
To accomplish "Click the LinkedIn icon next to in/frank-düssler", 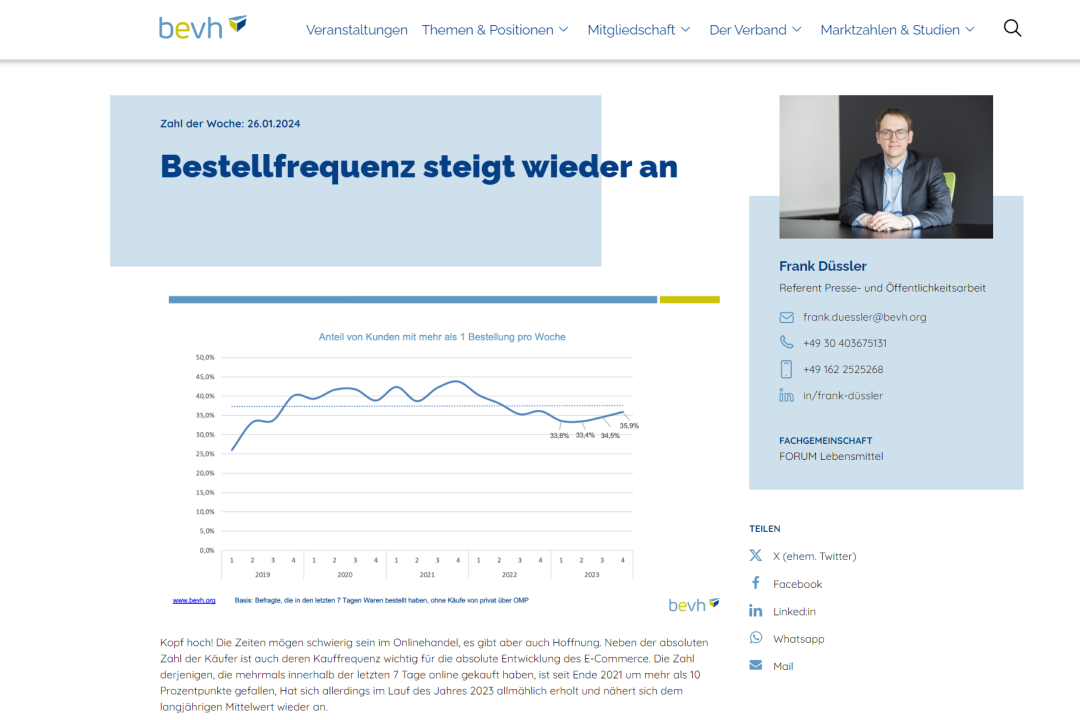I will coord(786,395).
